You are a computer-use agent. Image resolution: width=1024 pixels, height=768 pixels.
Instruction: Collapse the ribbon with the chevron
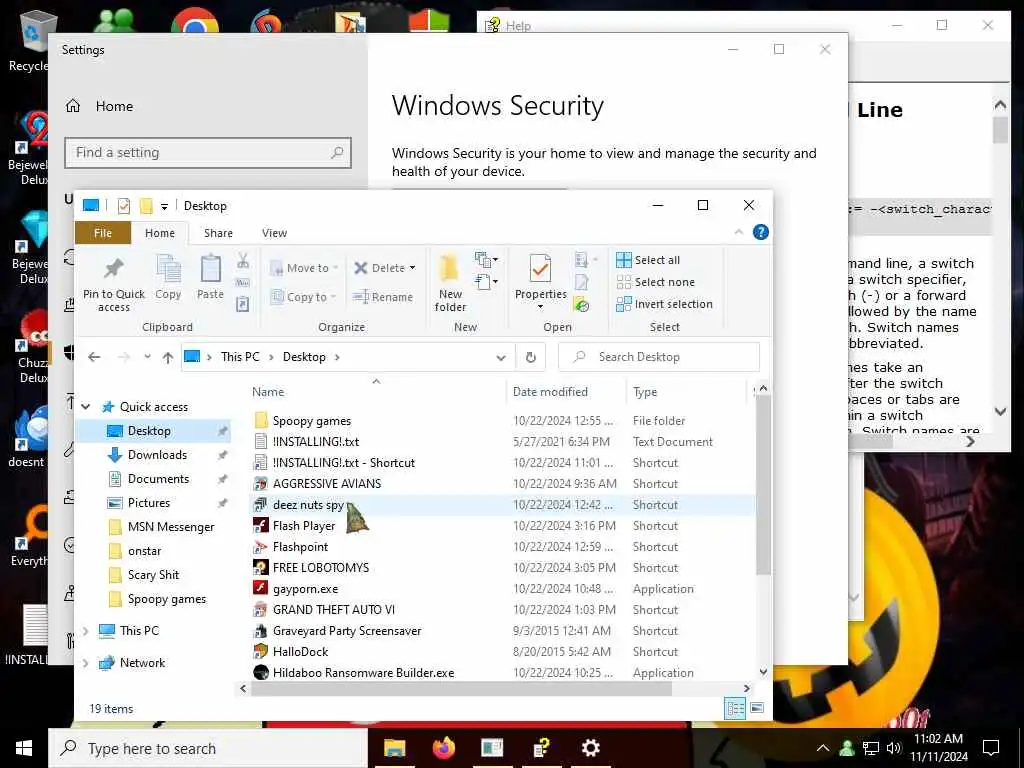pos(739,232)
